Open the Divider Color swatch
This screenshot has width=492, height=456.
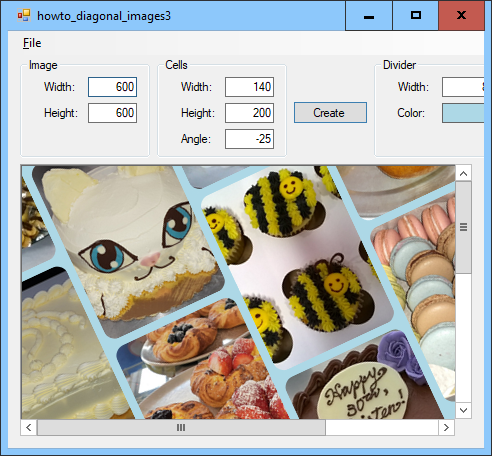coord(463,113)
